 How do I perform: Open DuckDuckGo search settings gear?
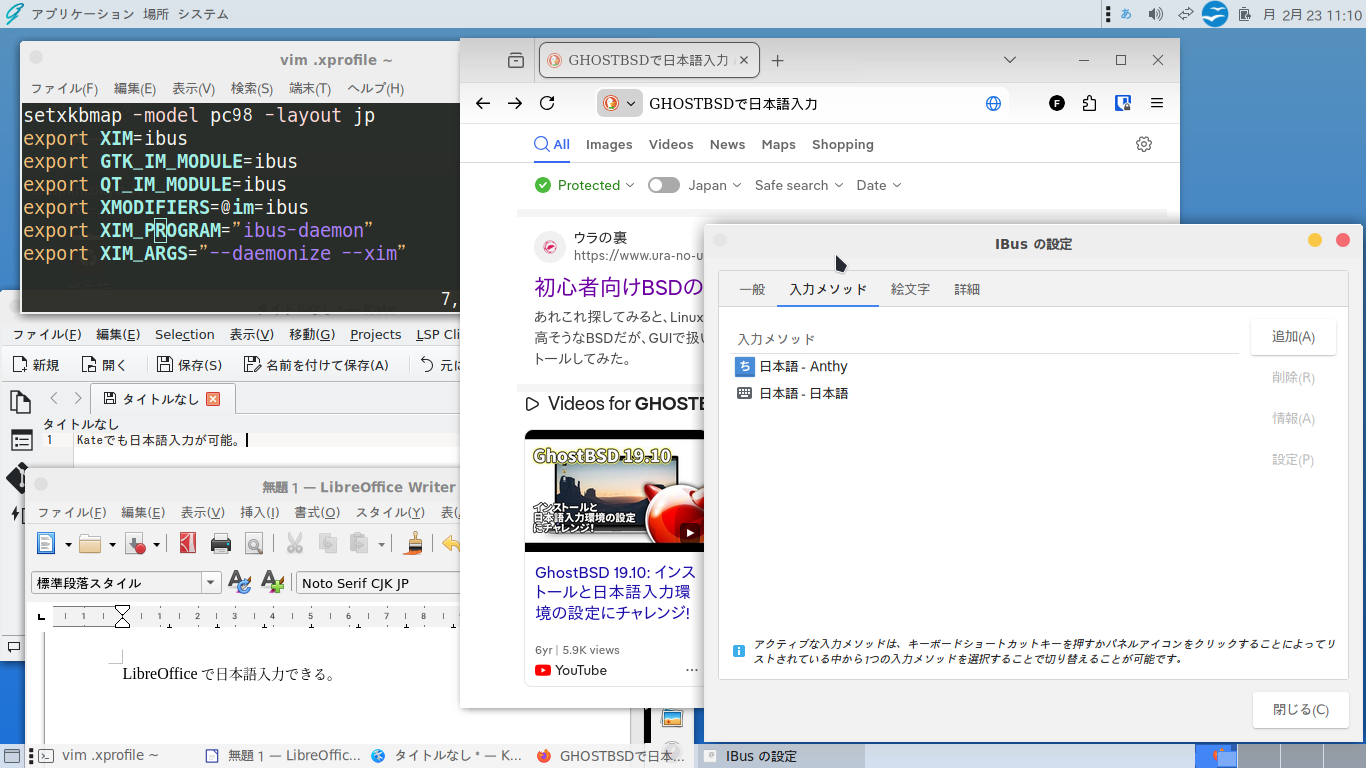1144,144
